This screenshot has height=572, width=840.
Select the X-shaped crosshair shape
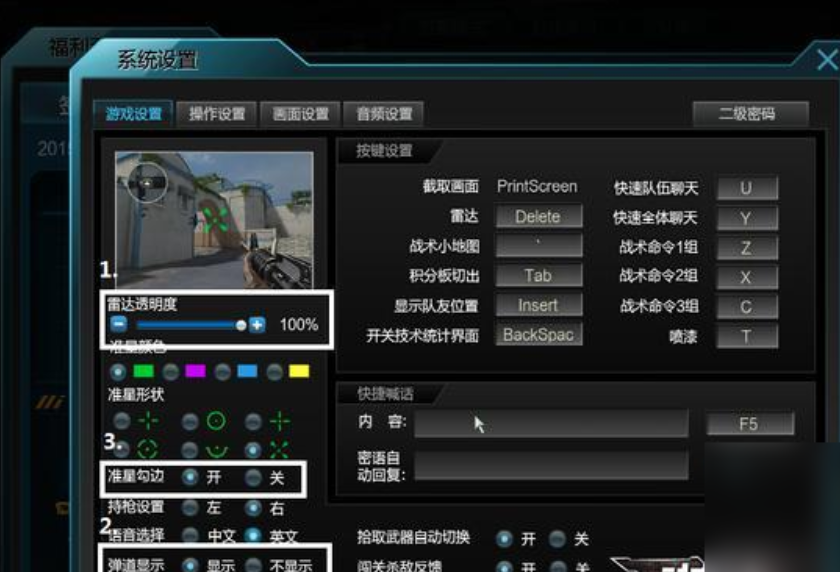(x=252, y=450)
